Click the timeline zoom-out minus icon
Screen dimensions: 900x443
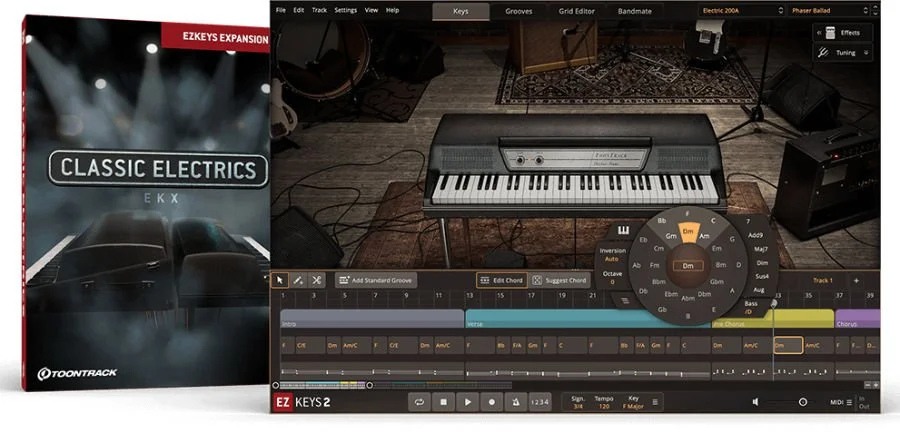coord(867,385)
